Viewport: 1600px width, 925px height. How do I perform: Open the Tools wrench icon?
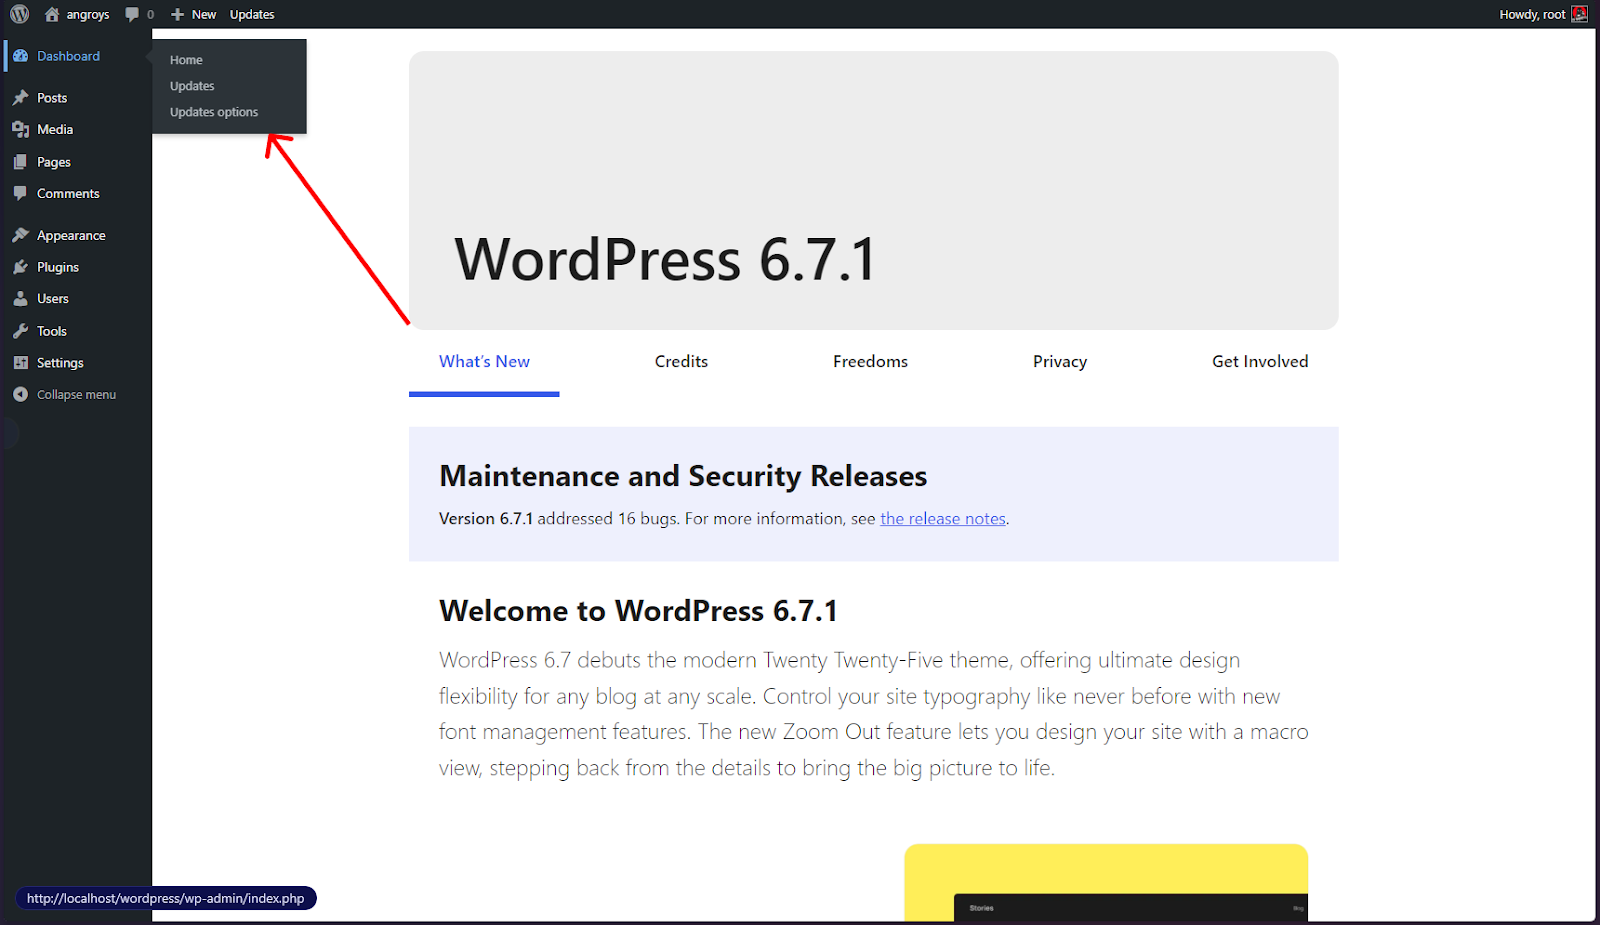(x=20, y=331)
